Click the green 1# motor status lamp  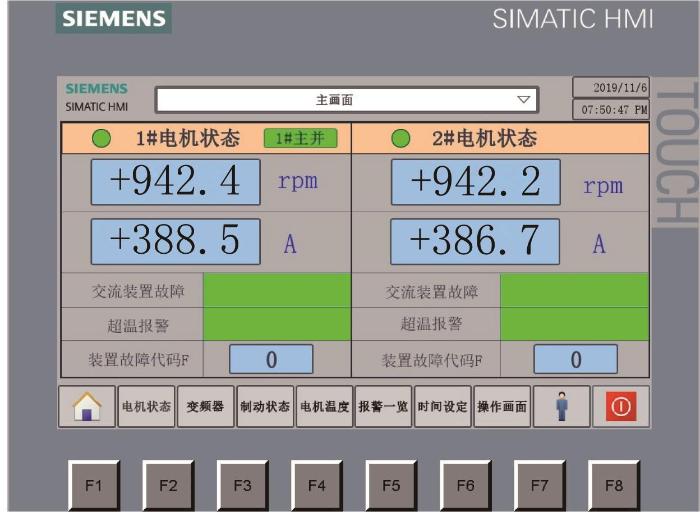(101, 138)
